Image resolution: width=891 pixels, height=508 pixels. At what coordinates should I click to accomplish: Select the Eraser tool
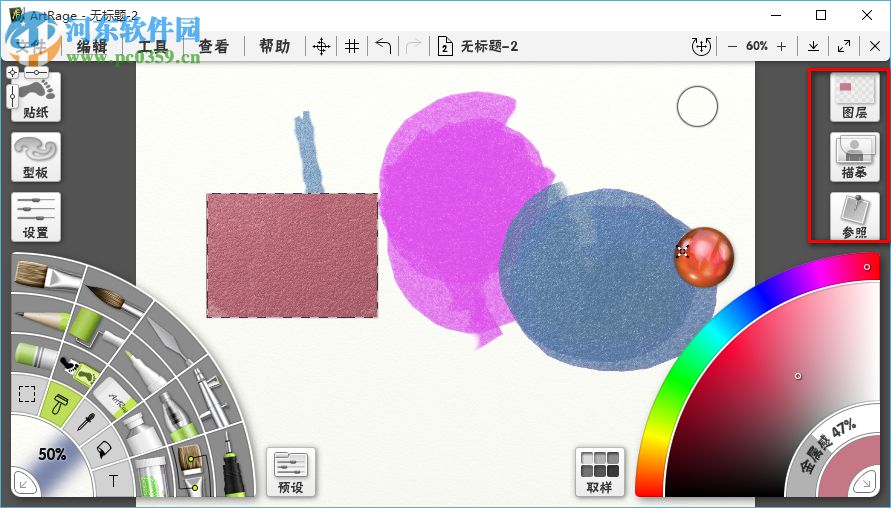(x=116, y=397)
